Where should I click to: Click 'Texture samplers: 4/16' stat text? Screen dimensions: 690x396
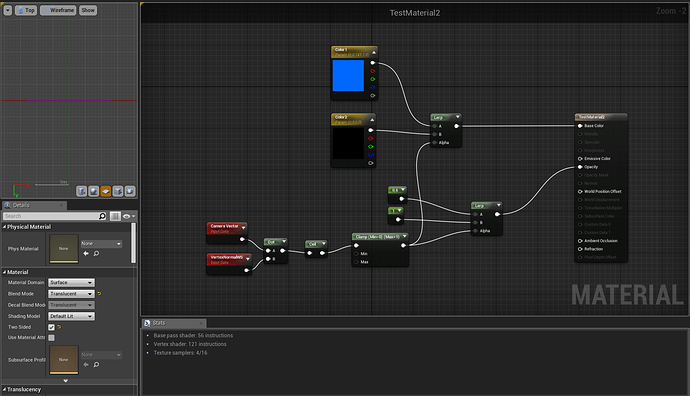coord(180,352)
